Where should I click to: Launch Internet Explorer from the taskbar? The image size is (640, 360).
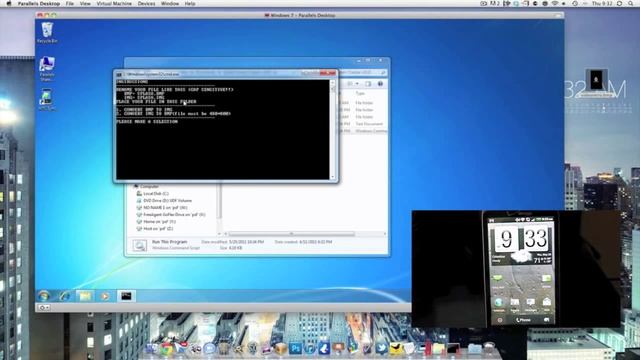[64, 296]
